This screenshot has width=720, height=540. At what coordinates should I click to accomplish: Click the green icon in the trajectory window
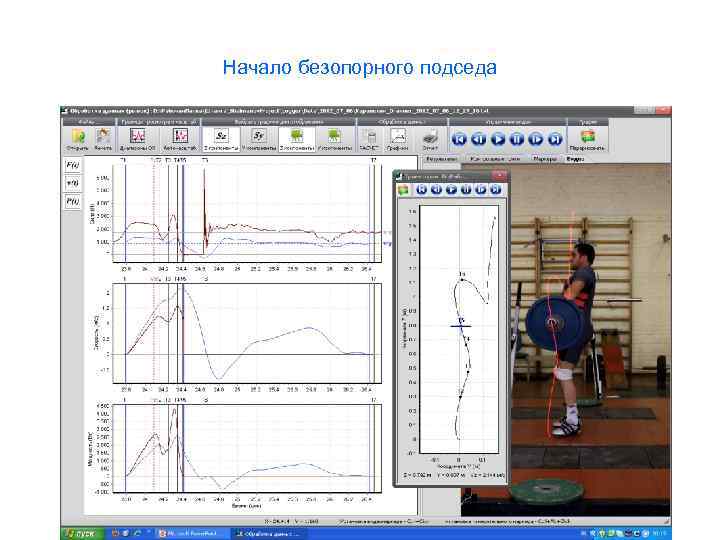(x=404, y=190)
